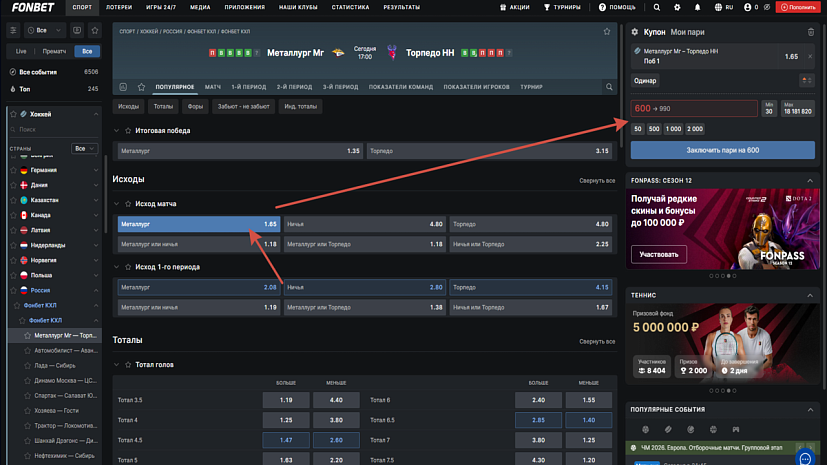Add the match to favorites with header star
This screenshot has width=827, height=465.
pyautogui.click(x=606, y=31)
